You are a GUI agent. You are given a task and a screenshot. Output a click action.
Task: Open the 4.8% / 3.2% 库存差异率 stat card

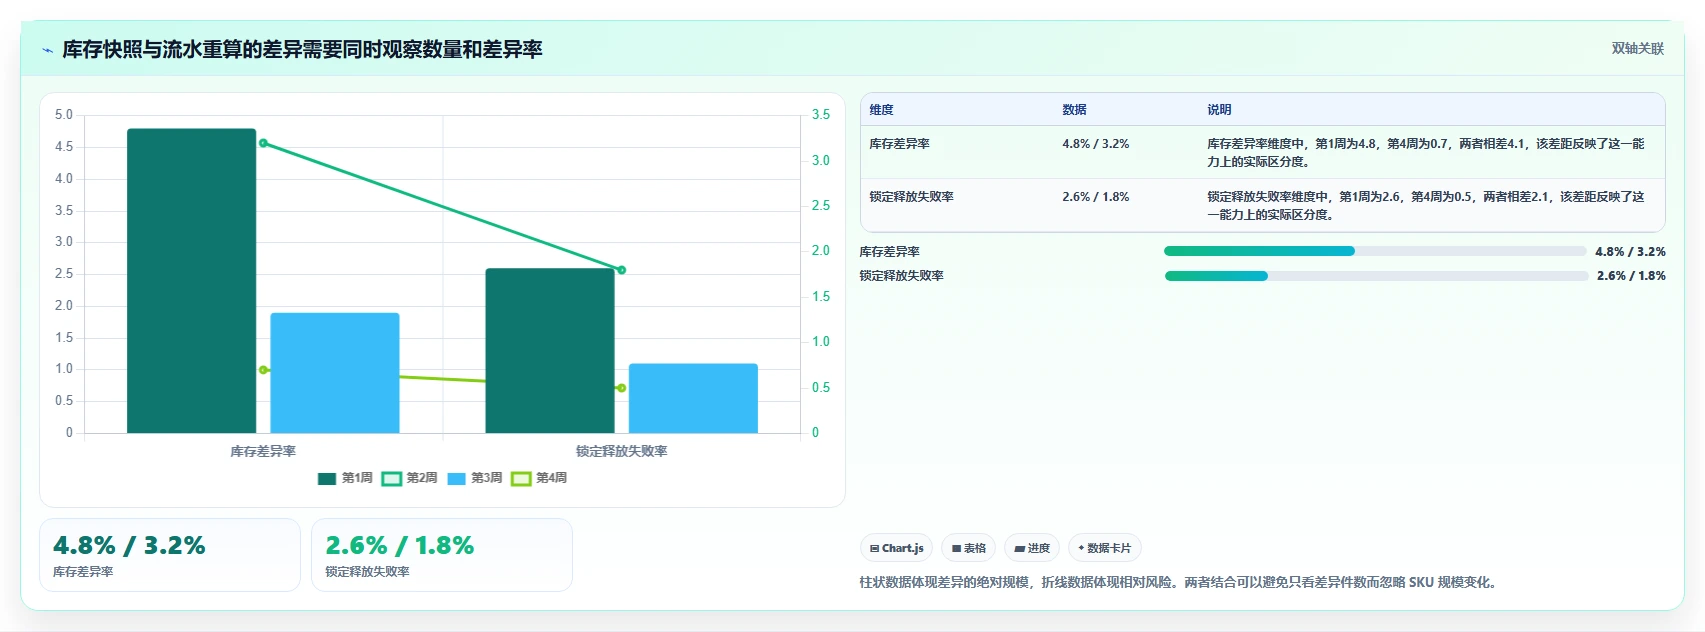(170, 555)
